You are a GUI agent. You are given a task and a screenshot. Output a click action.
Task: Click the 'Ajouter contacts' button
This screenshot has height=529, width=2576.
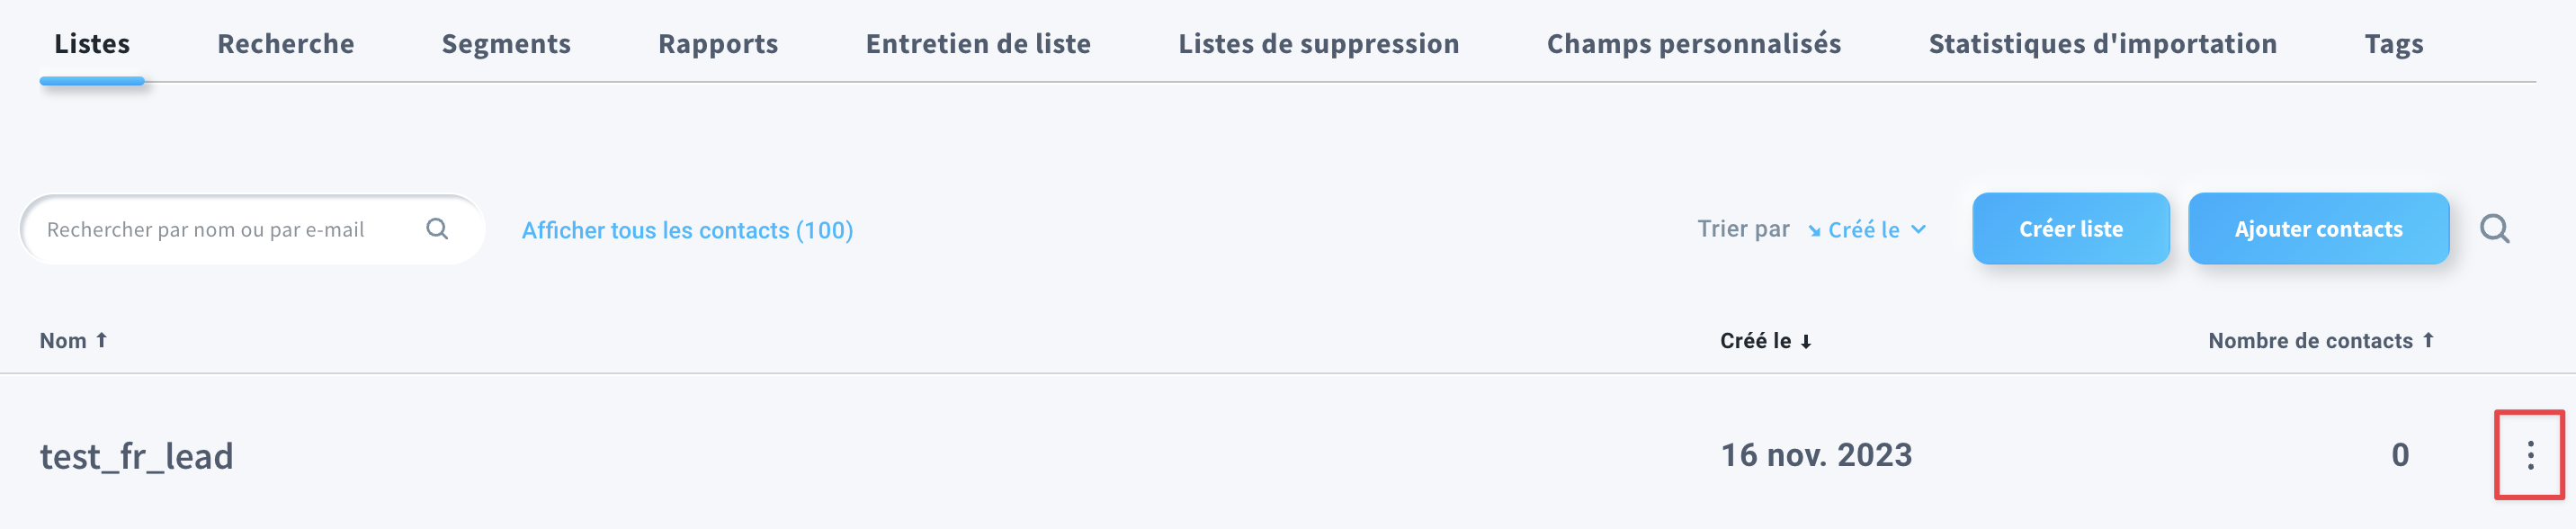[2318, 229]
